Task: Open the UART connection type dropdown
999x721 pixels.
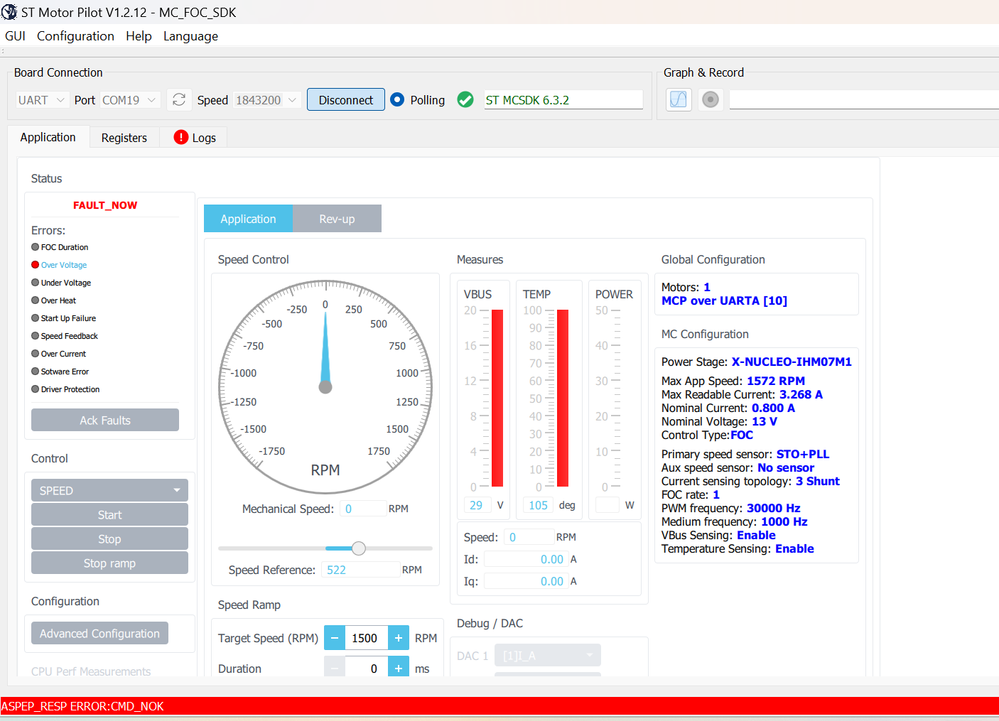Action: pos(41,100)
